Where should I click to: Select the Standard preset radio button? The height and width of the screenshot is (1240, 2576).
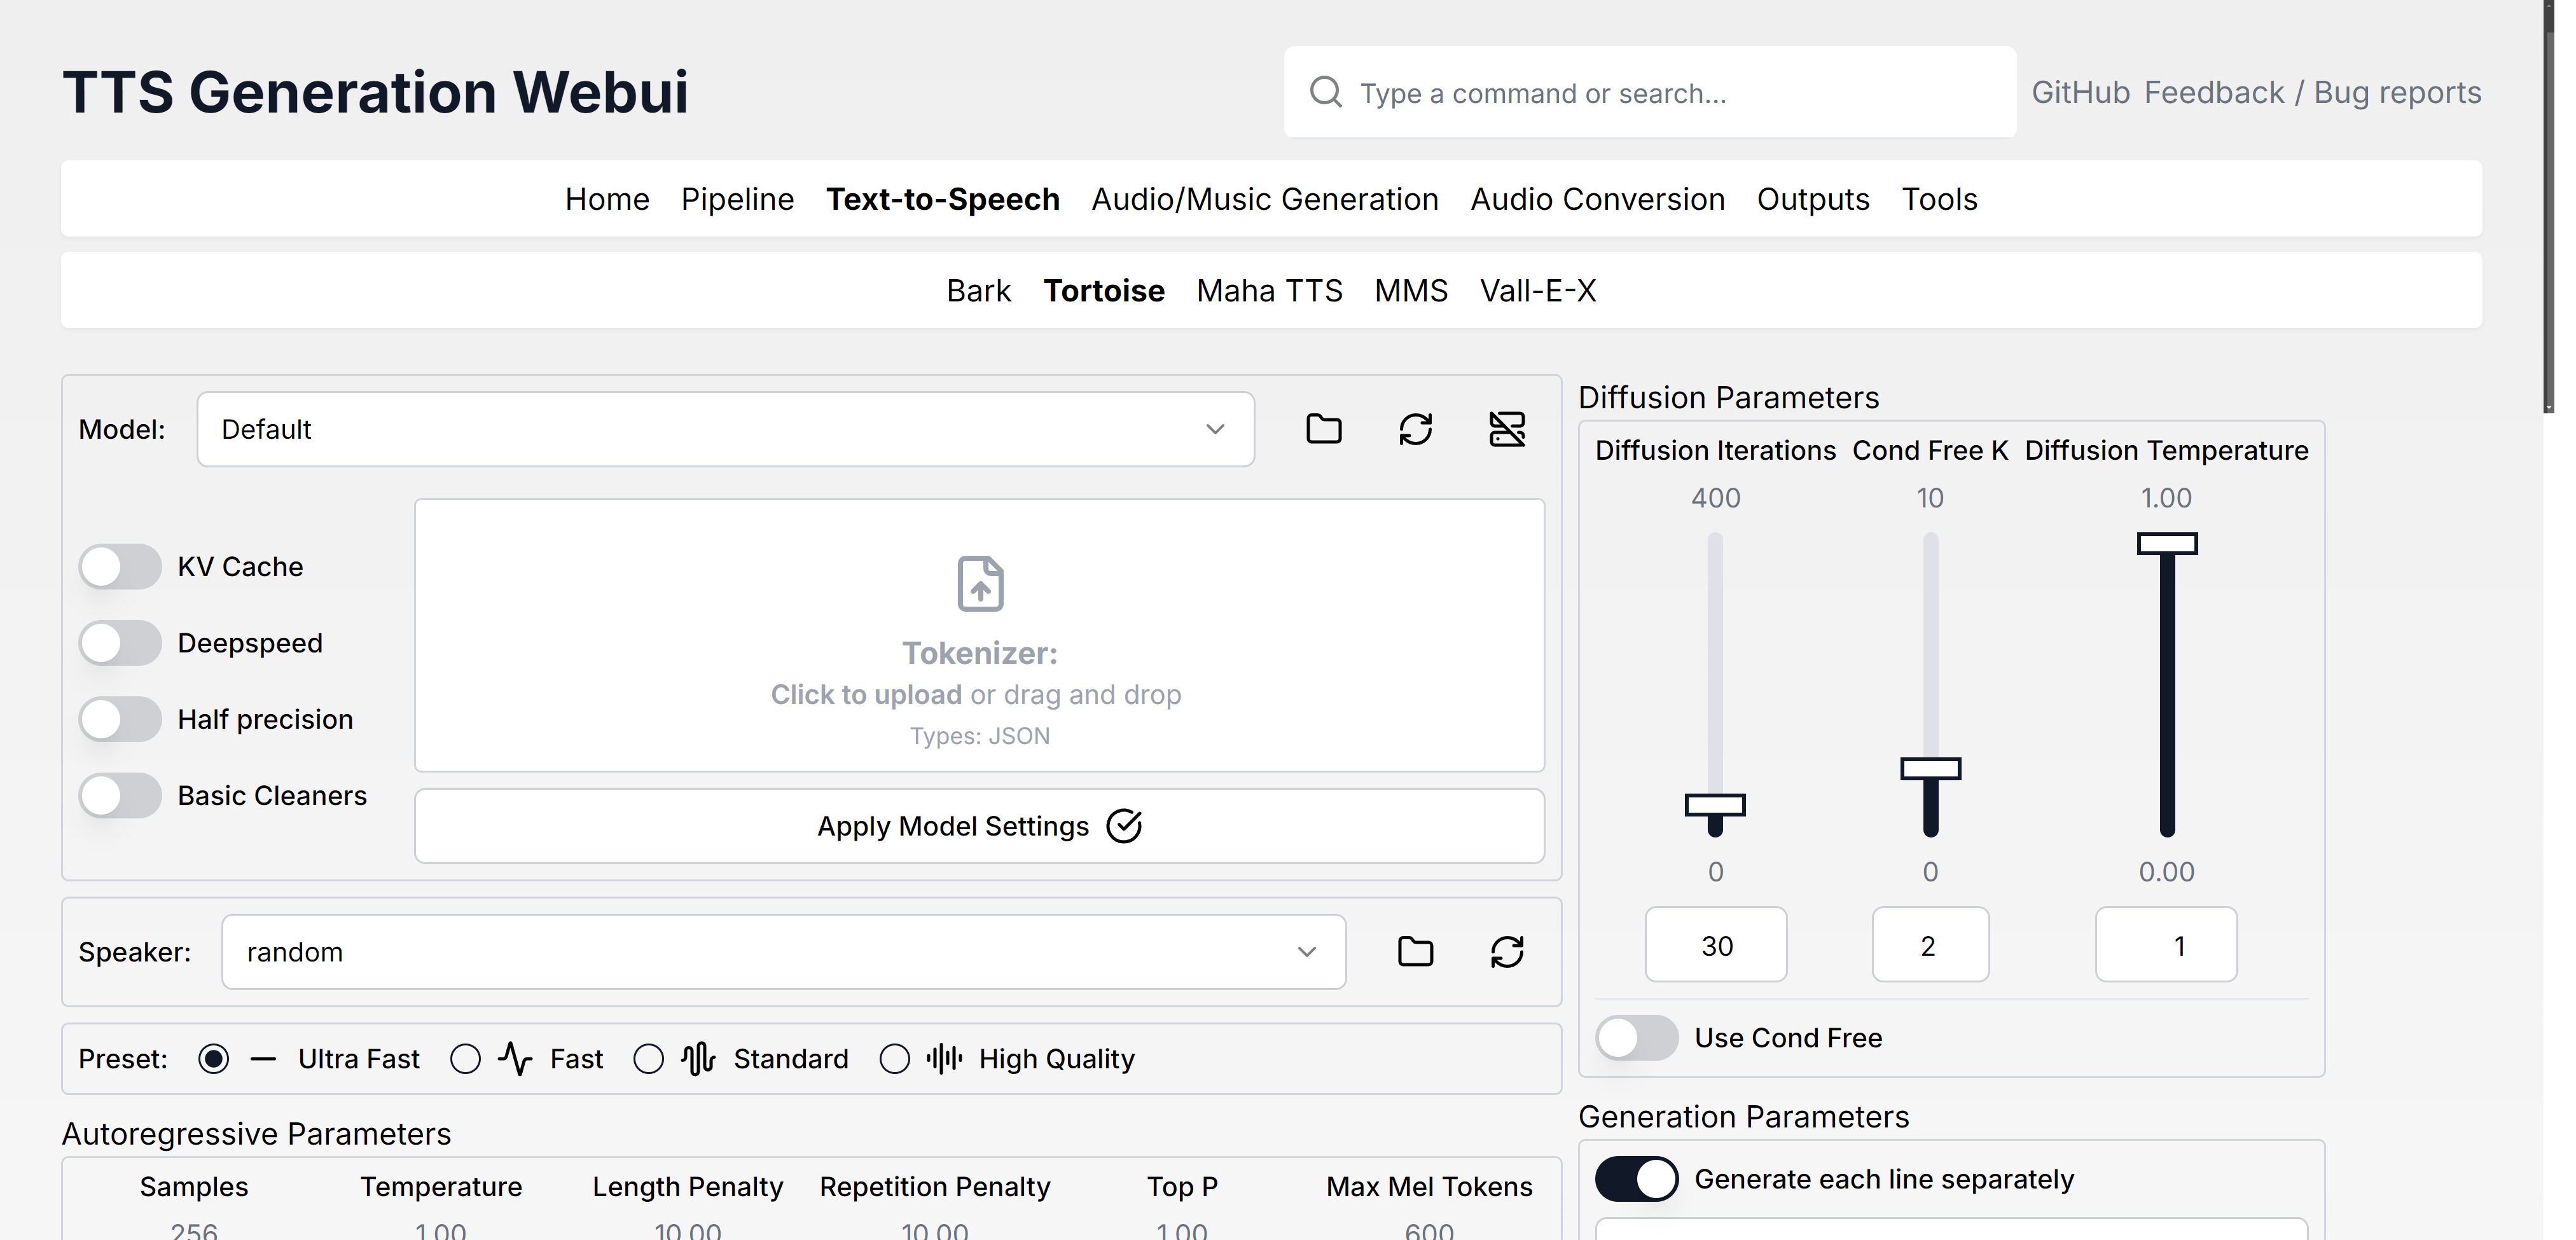[648, 1058]
